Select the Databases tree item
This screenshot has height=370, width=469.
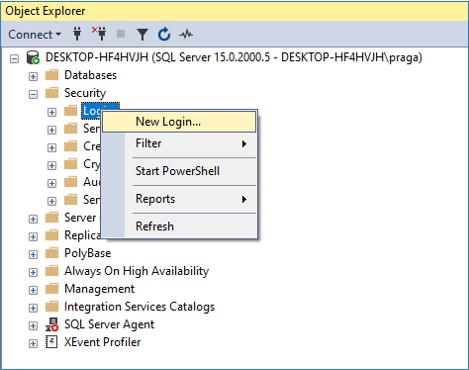point(90,75)
